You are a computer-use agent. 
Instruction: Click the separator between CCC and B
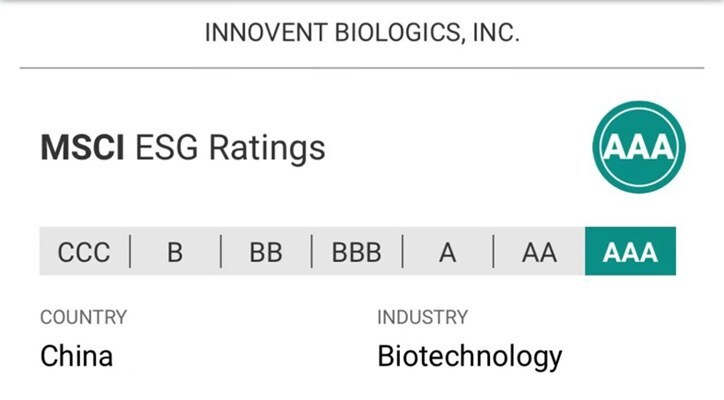[130, 252]
